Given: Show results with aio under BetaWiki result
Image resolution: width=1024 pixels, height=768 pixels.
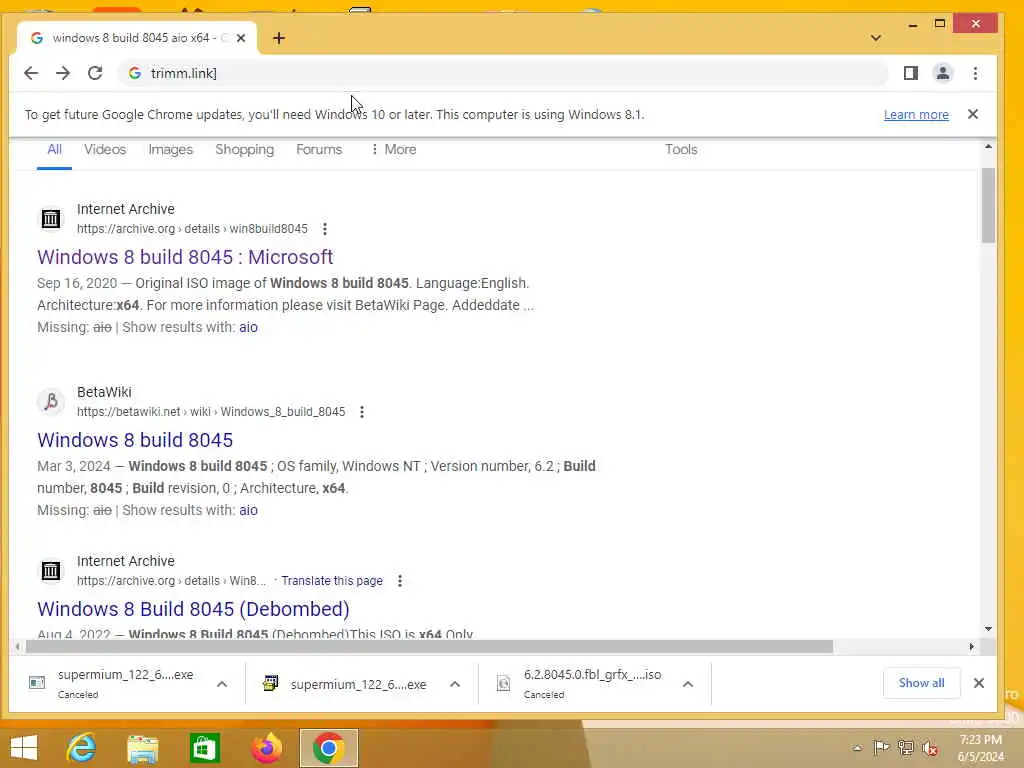Looking at the screenshot, I should 248,510.
